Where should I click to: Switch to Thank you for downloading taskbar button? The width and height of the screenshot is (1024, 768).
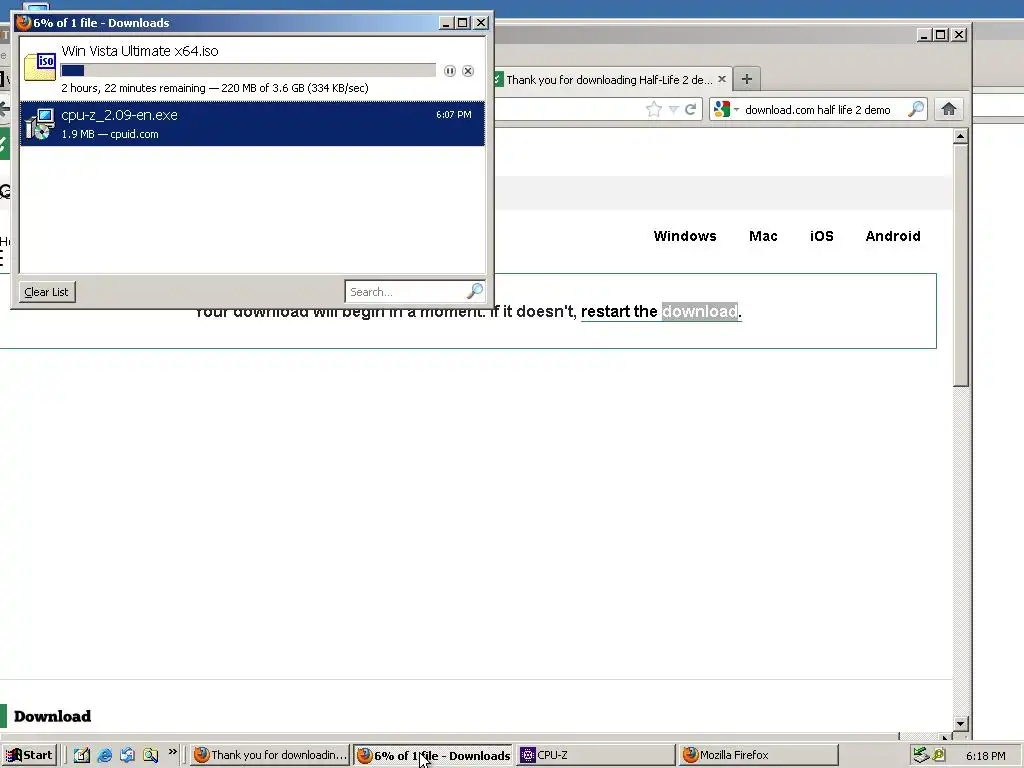(x=270, y=755)
